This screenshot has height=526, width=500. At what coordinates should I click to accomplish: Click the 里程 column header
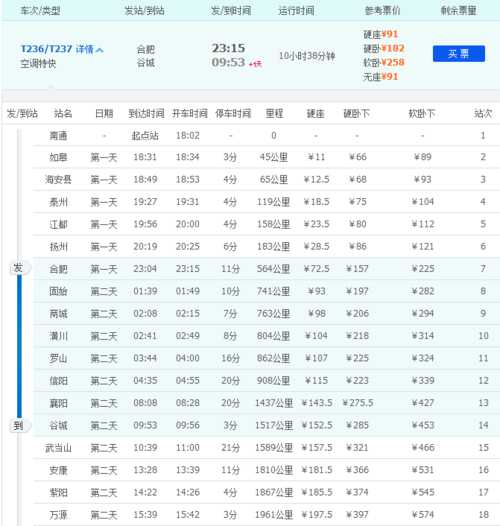274,113
